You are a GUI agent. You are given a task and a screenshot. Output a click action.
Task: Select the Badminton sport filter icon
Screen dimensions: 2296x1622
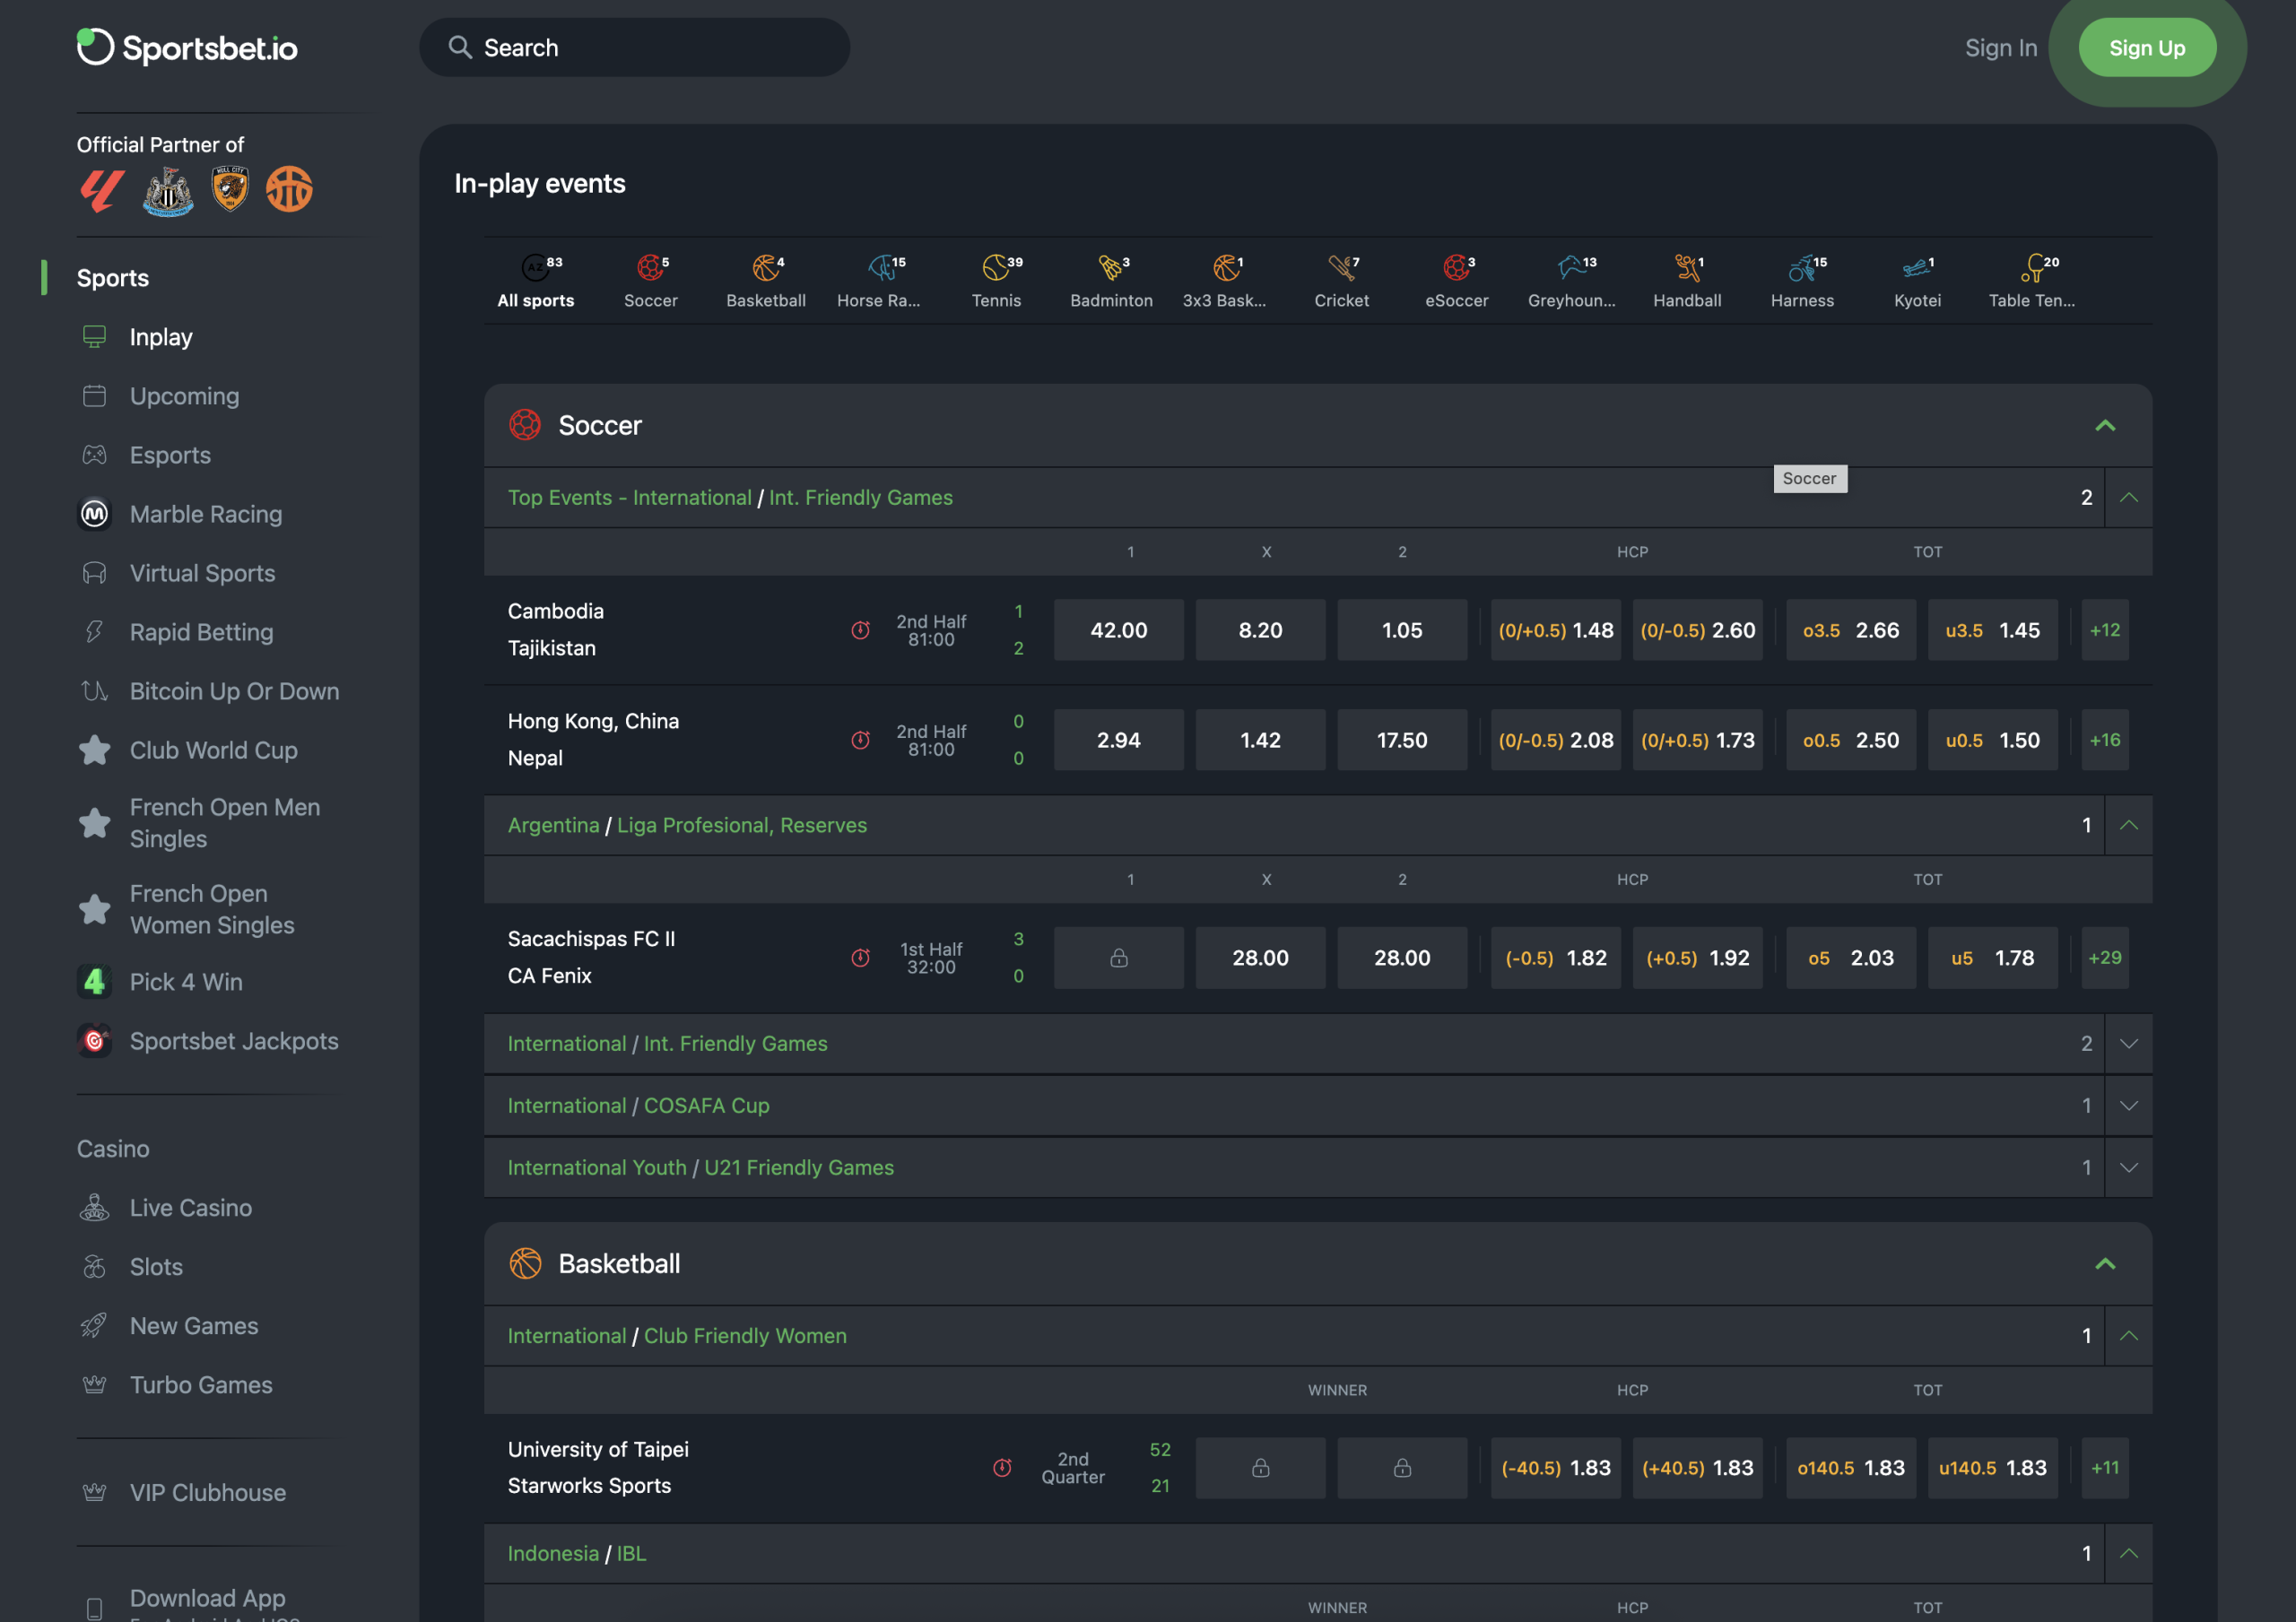click(x=1110, y=268)
